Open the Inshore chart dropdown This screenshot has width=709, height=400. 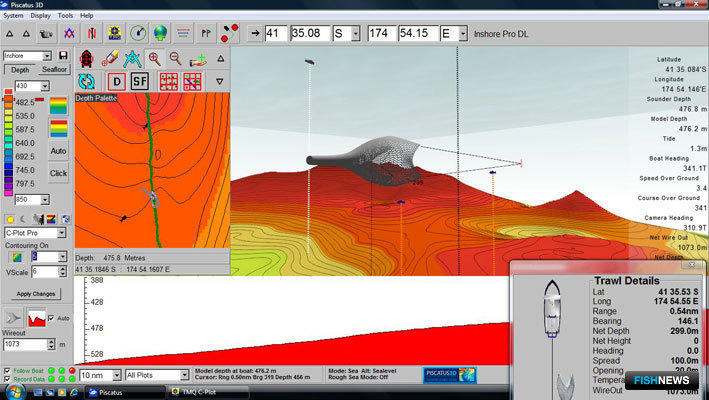pyautogui.click(x=47, y=56)
